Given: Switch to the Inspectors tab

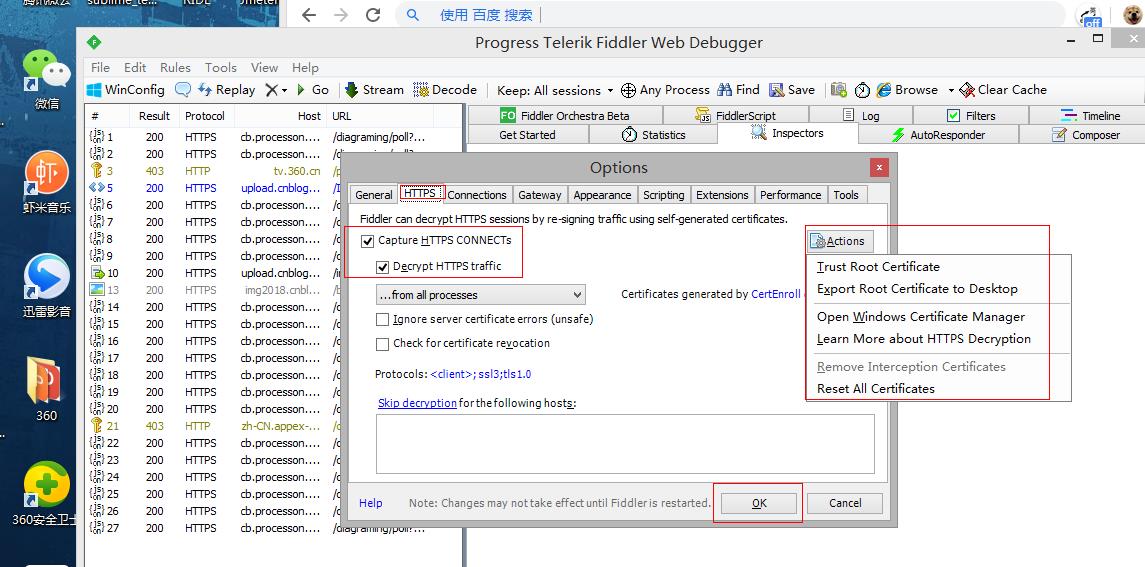Looking at the screenshot, I should click(x=787, y=133).
